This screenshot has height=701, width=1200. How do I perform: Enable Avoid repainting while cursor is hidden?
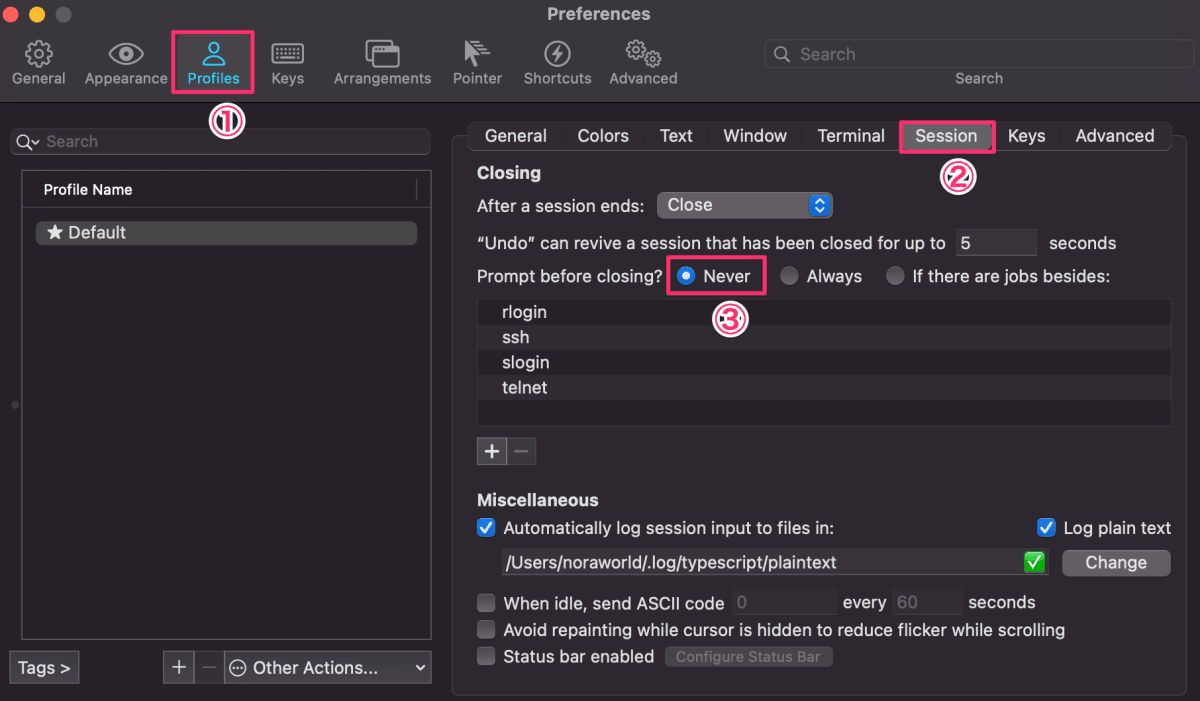[x=486, y=629]
